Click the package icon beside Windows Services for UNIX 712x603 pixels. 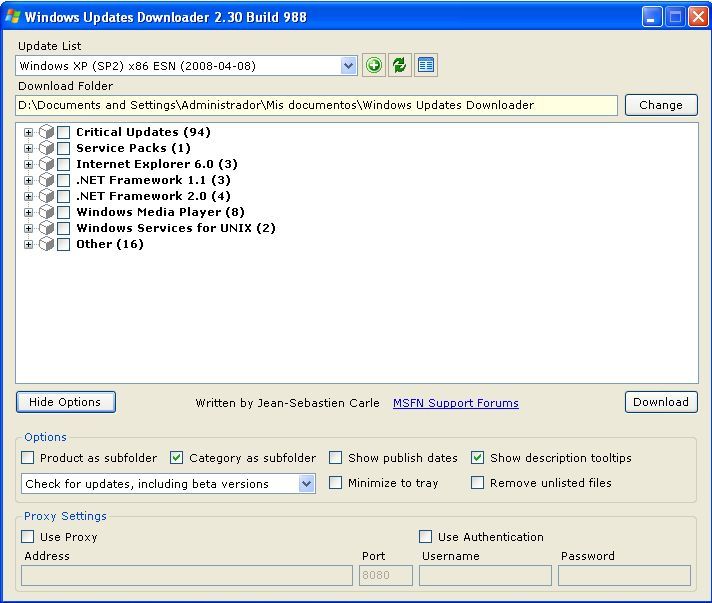tap(46, 228)
